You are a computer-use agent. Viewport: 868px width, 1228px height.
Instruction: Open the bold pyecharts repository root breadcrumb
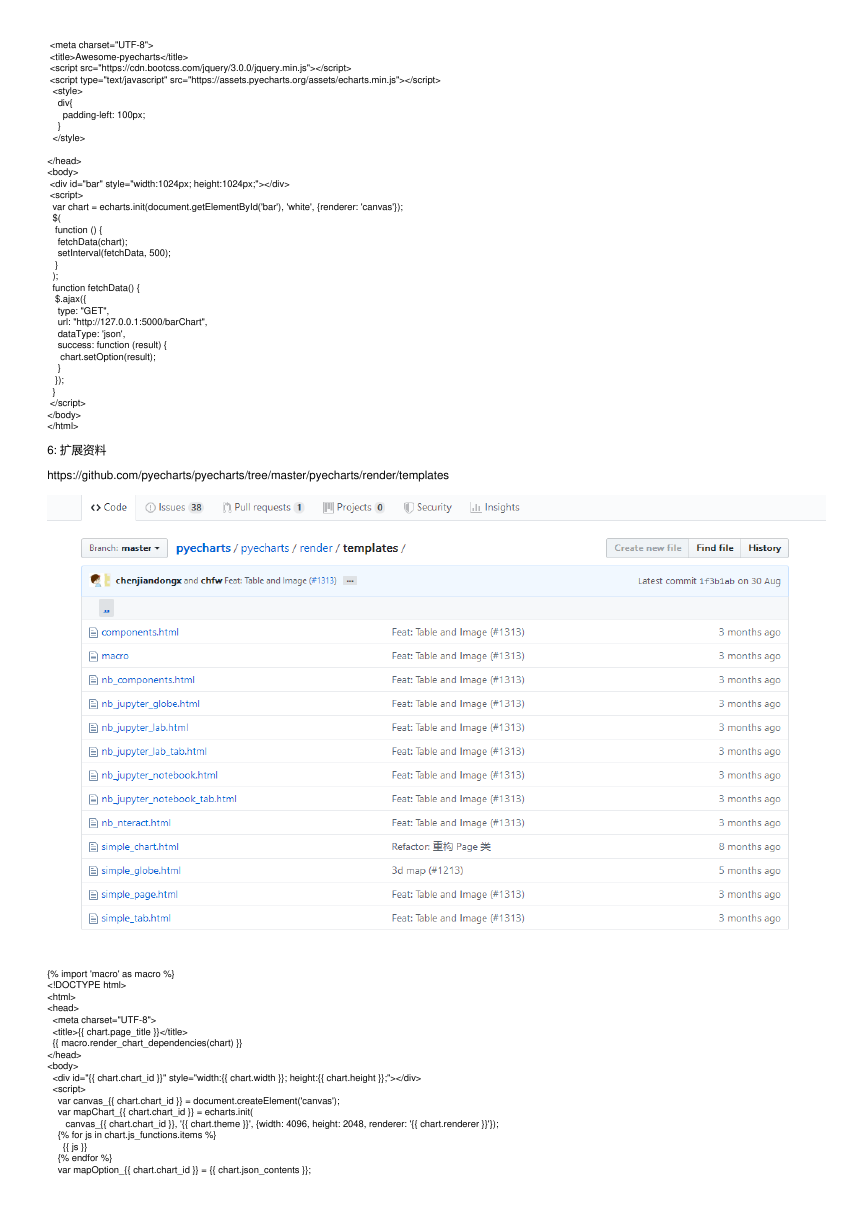[203, 548]
